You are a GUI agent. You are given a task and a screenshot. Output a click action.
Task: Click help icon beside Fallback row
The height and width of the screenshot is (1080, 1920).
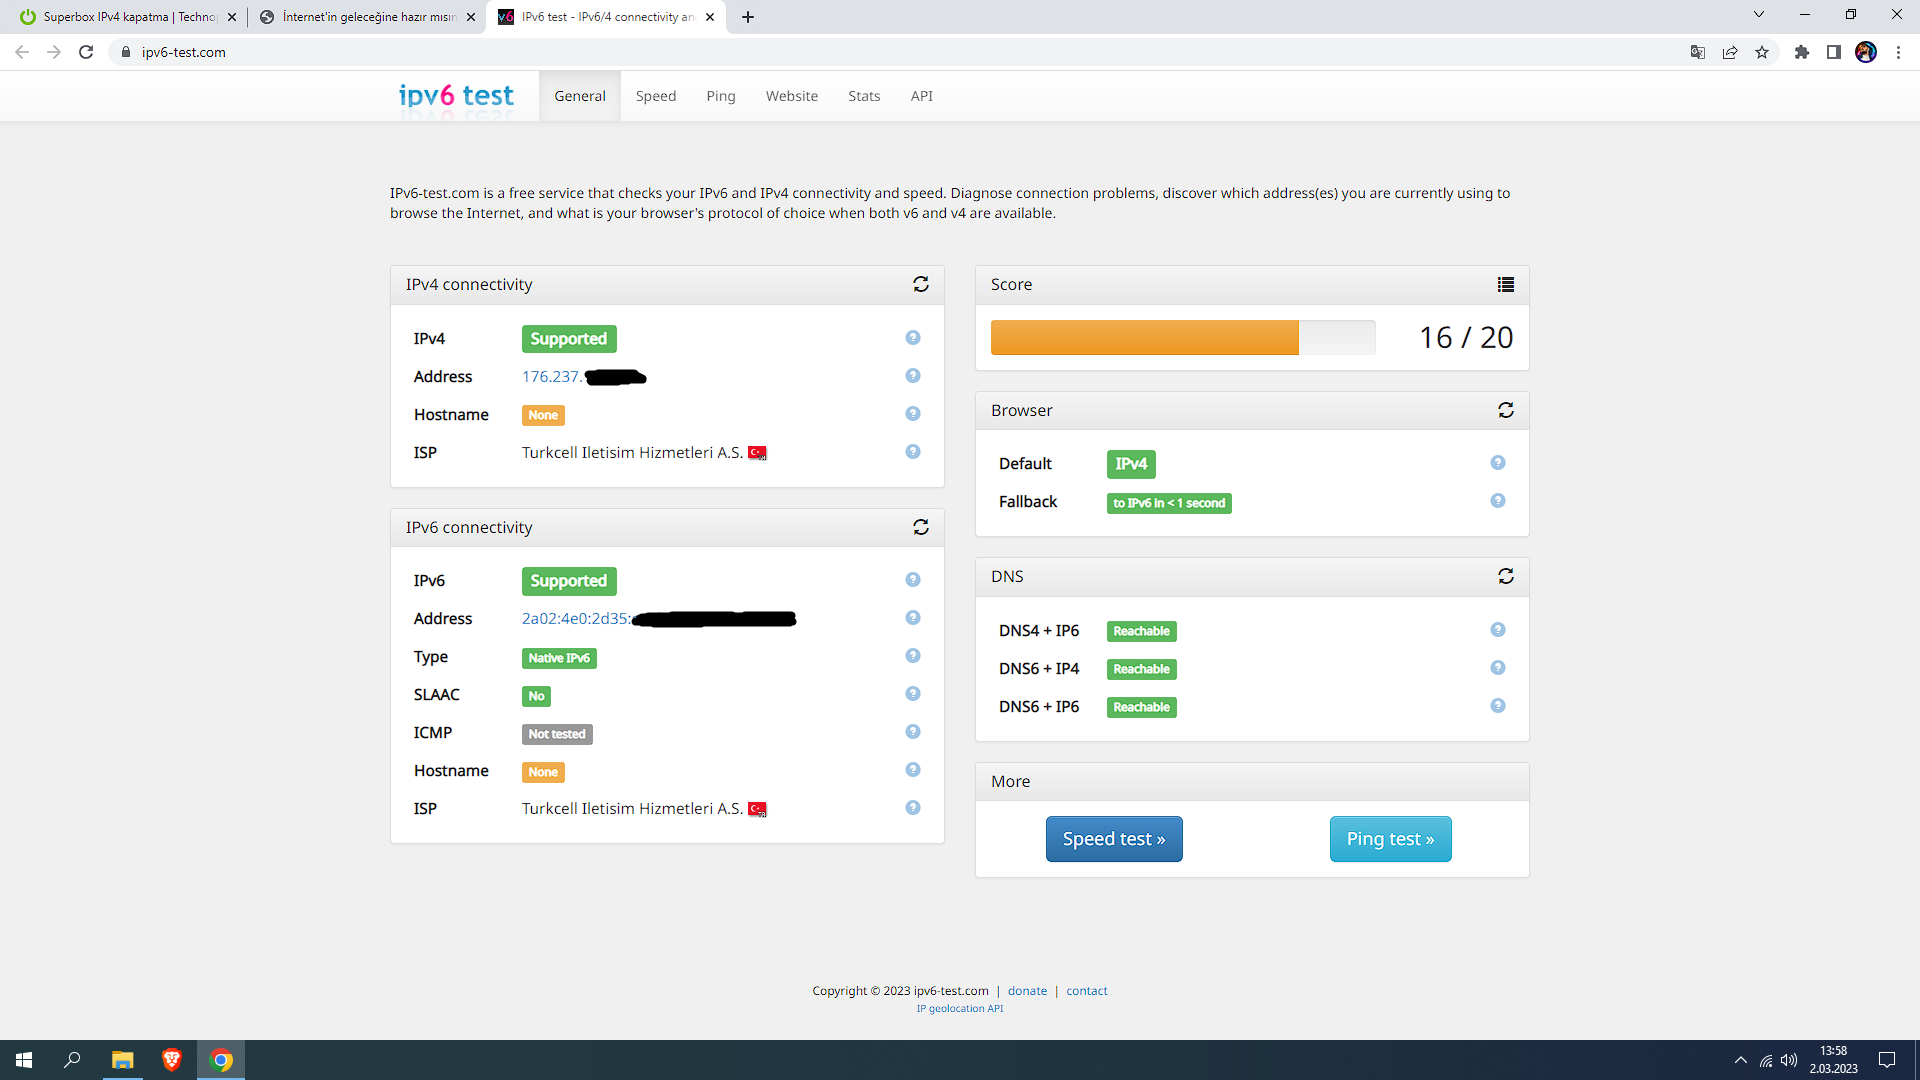tap(1497, 501)
